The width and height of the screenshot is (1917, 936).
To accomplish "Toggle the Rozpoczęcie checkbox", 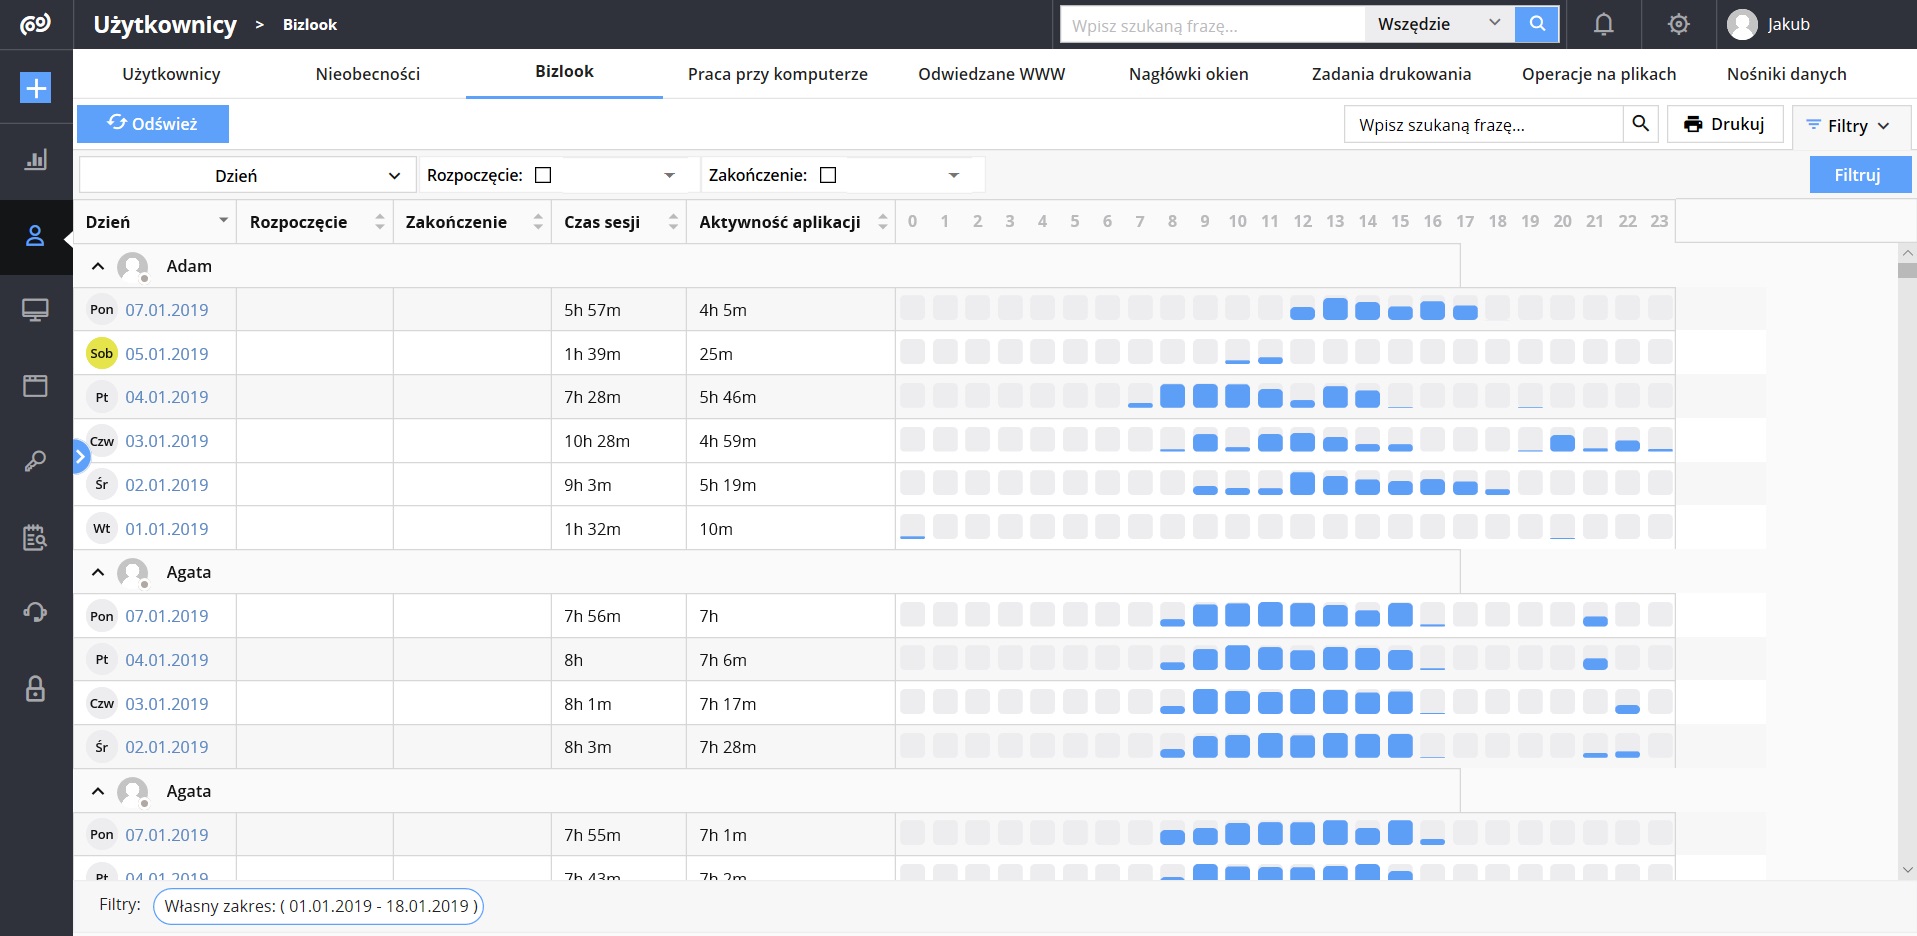I will (x=543, y=175).
